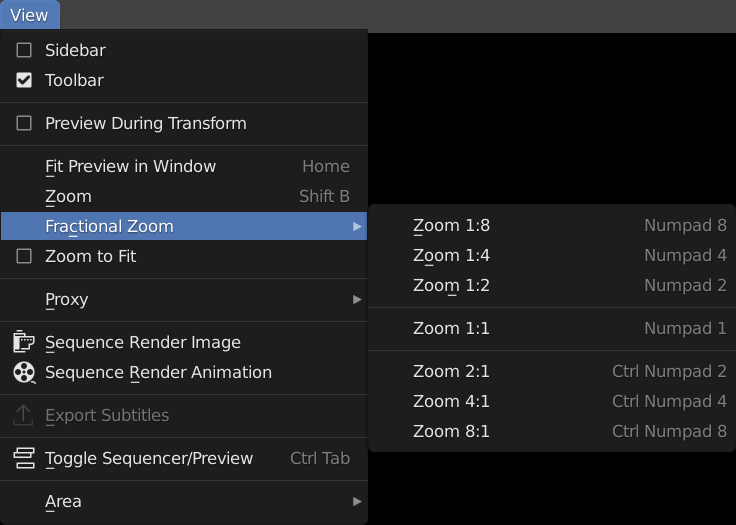Image resolution: width=736 pixels, height=525 pixels.
Task: Select Zoom 8:1
Action: click(x=552, y=432)
